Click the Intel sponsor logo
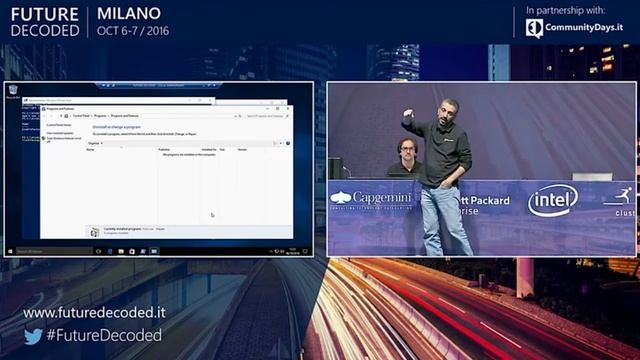 (553, 200)
